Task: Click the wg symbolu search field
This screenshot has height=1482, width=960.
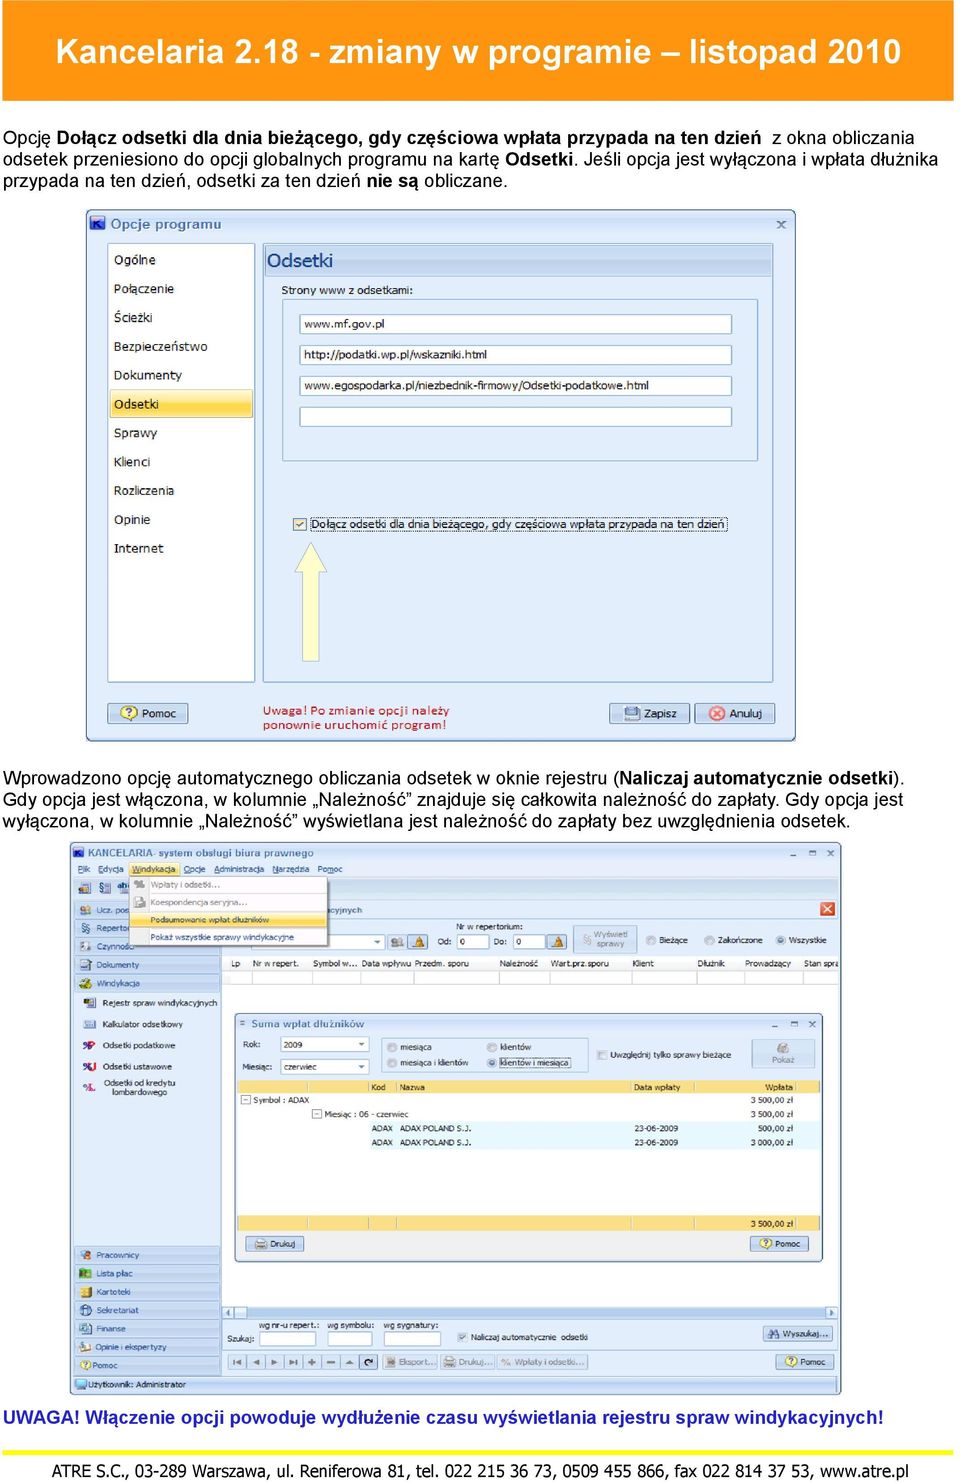Action: (352, 1338)
